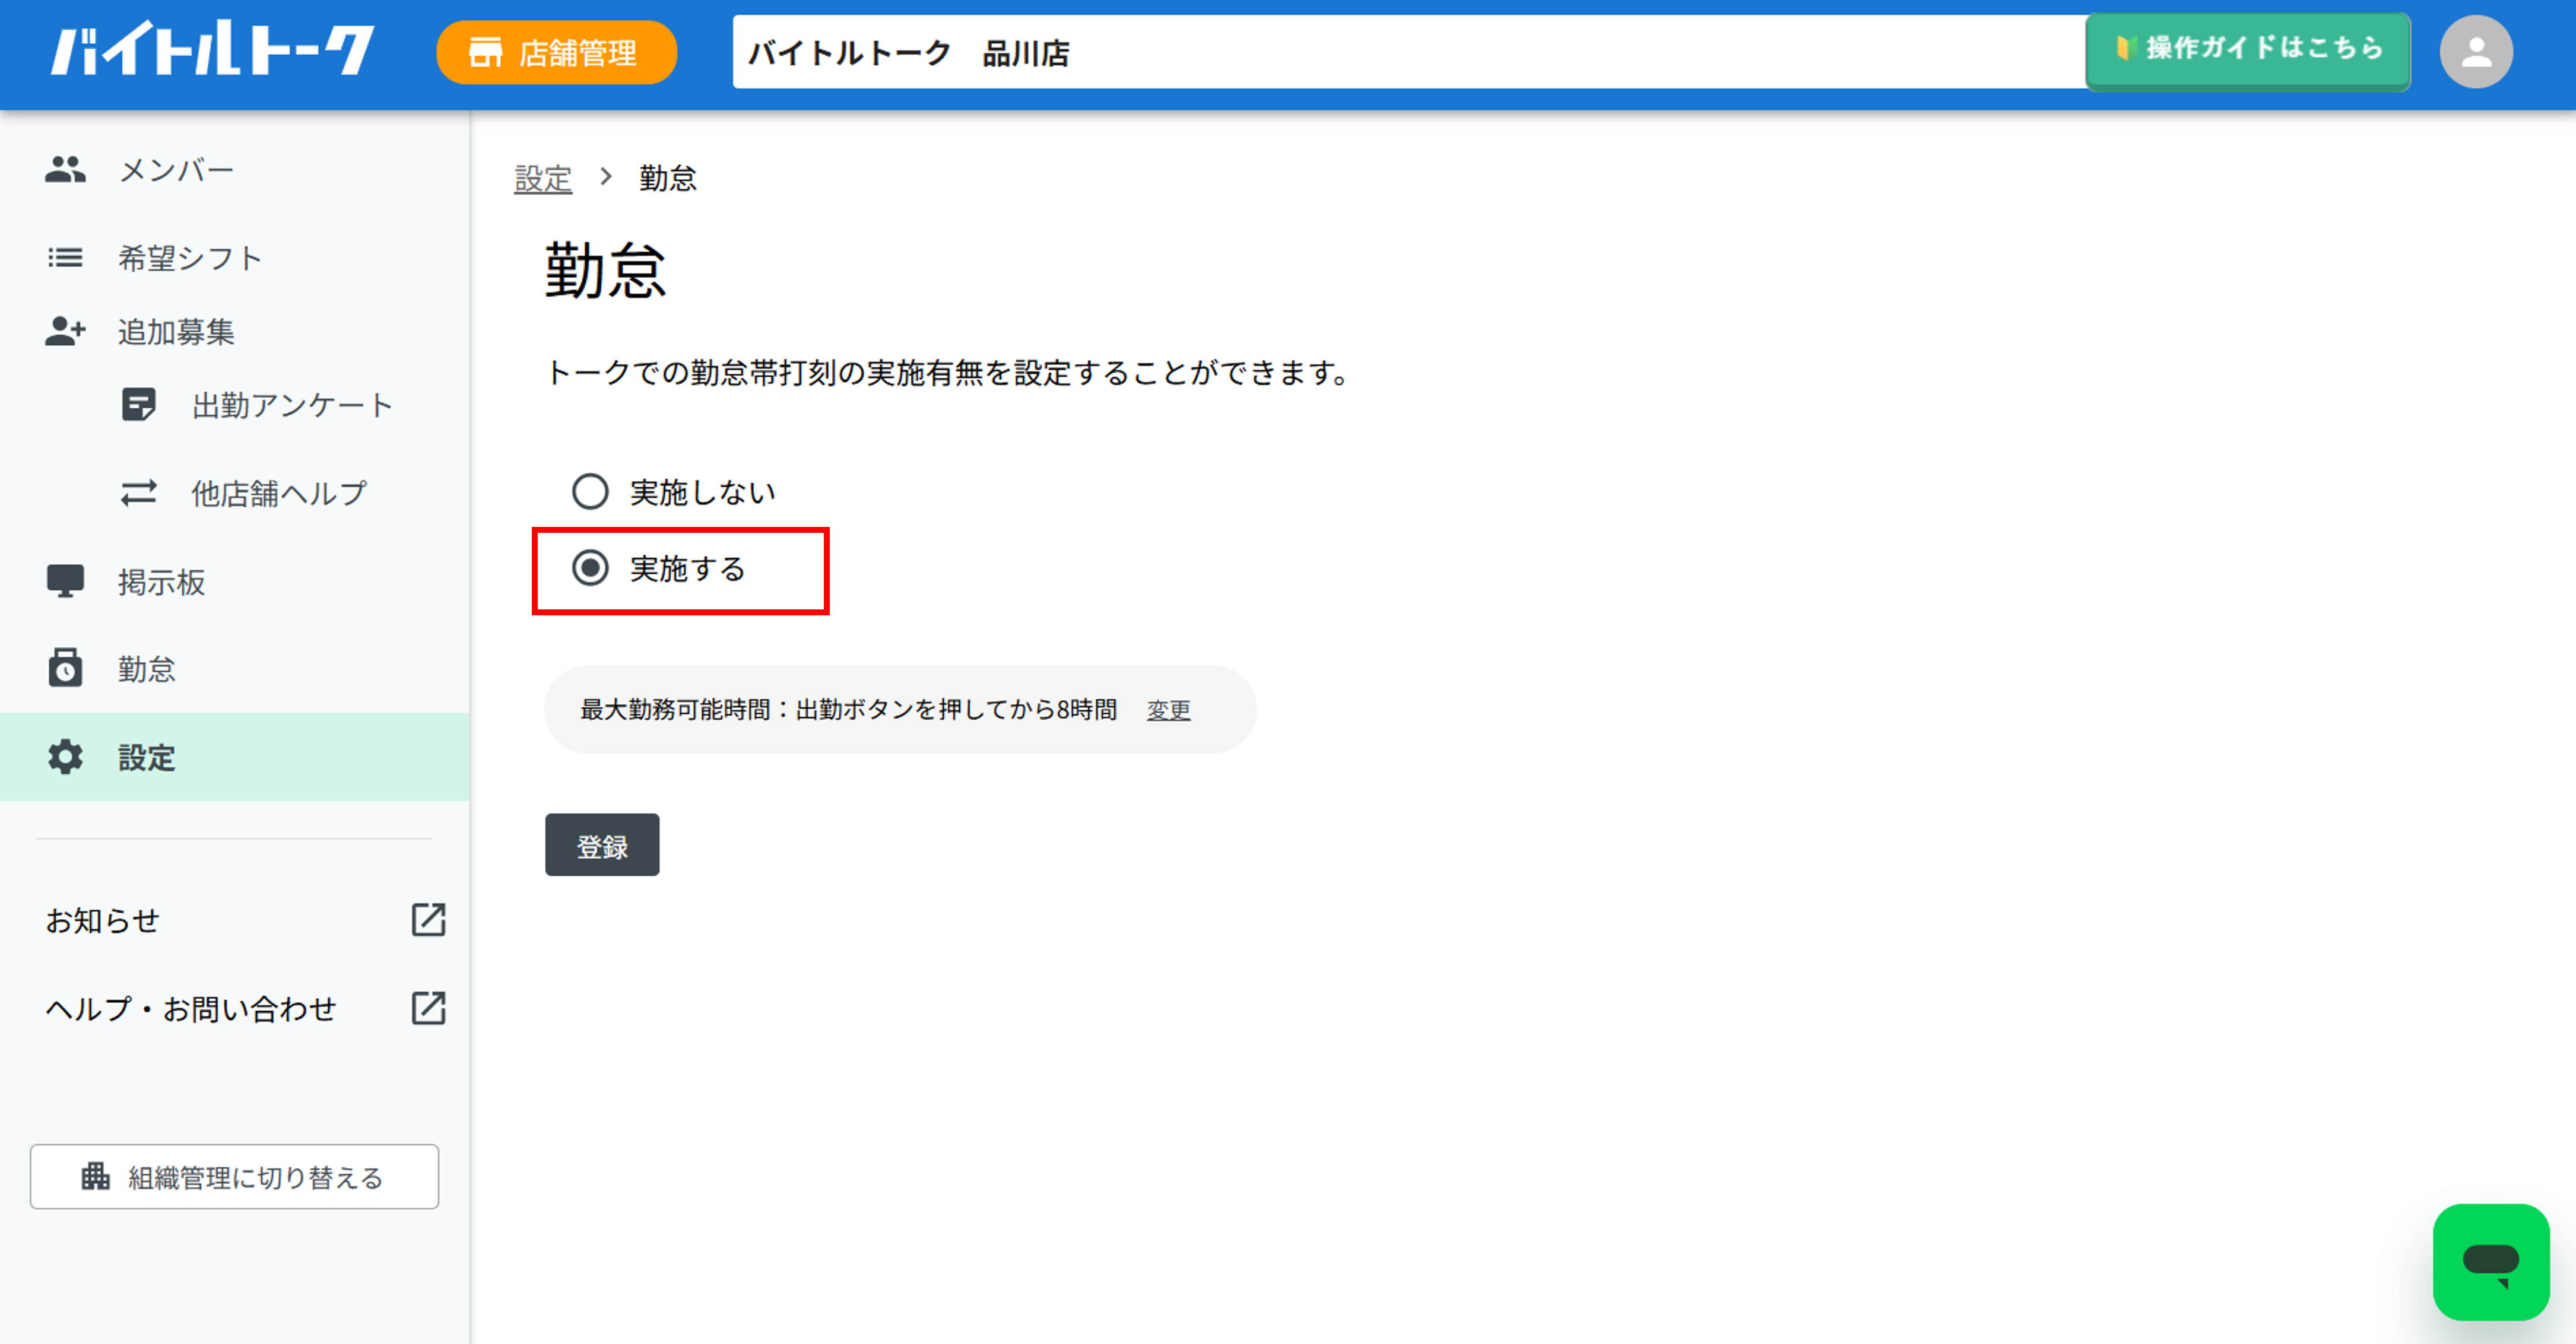Open the 設定 sidebar menu item
The height and width of the screenshot is (1344, 2576).
(234, 757)
